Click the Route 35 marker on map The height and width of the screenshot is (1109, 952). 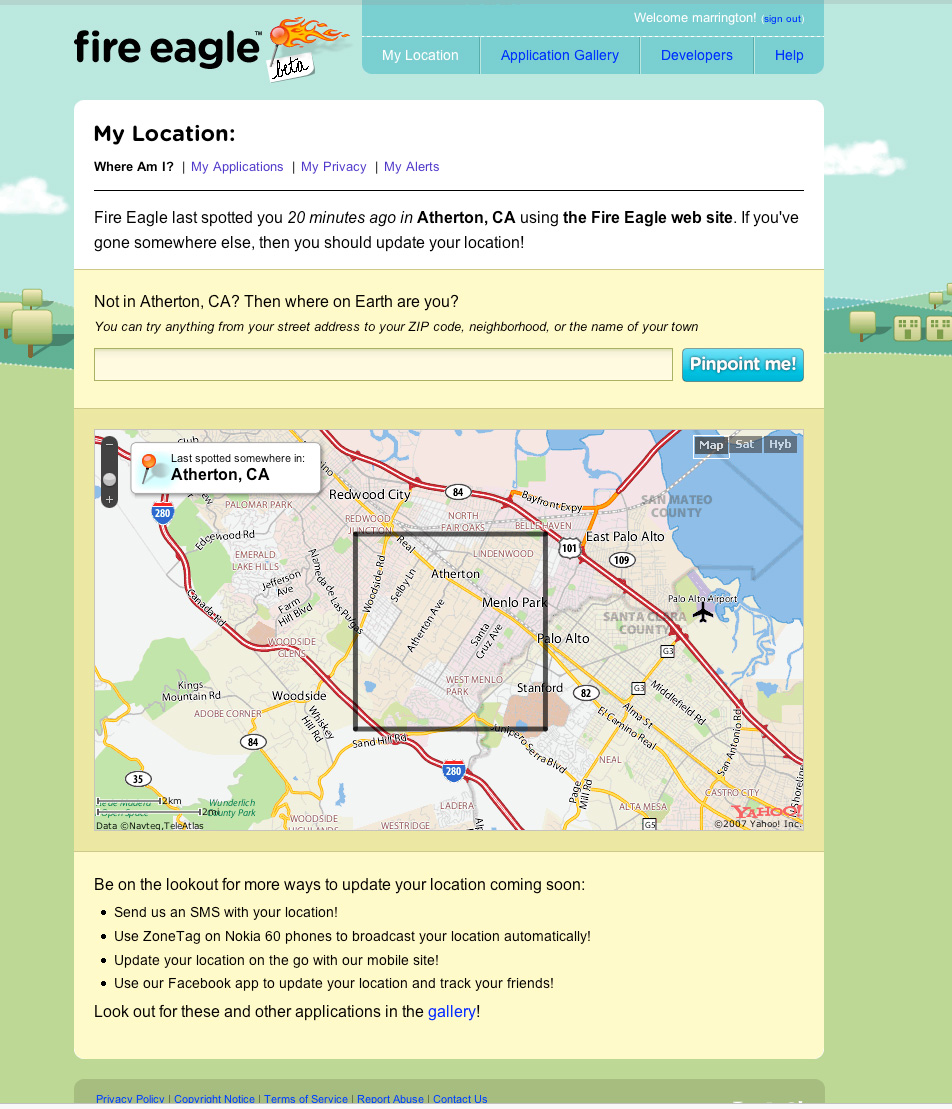tap(138, 779)
